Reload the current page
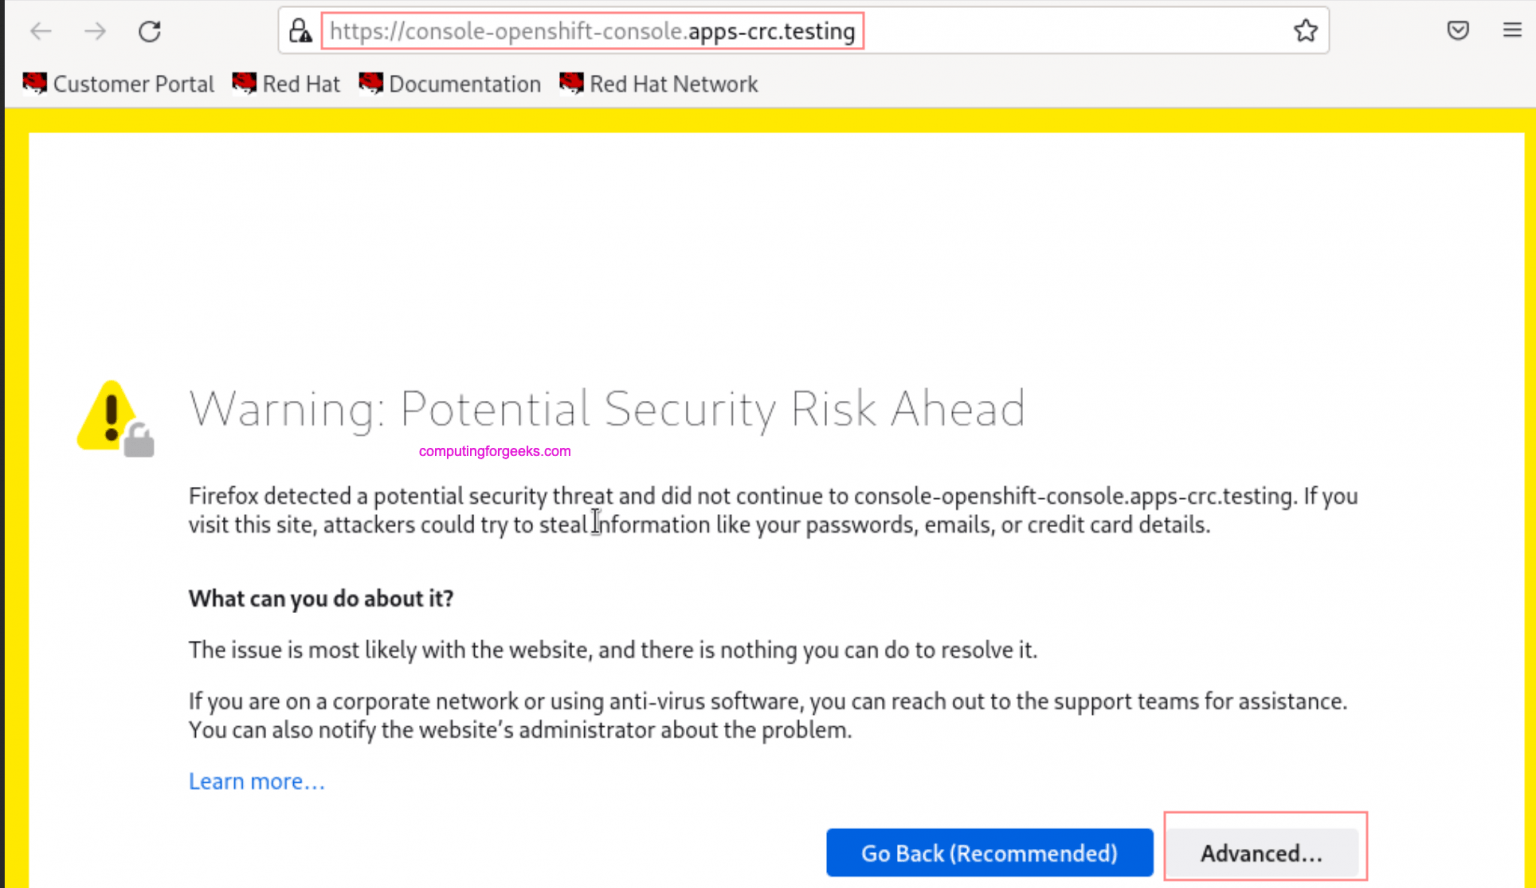The width and height of the screenshot is (1536, 888). 150,31
